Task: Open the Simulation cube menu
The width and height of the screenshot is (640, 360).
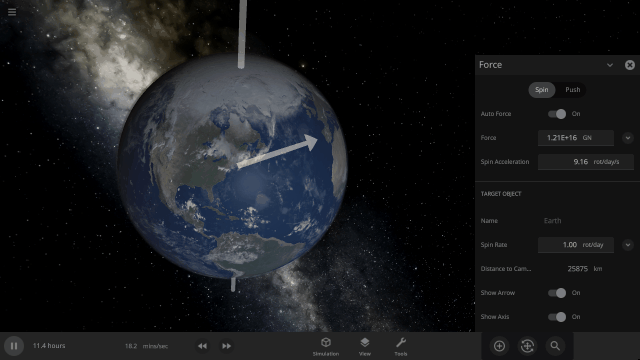Action: (326, 346)
